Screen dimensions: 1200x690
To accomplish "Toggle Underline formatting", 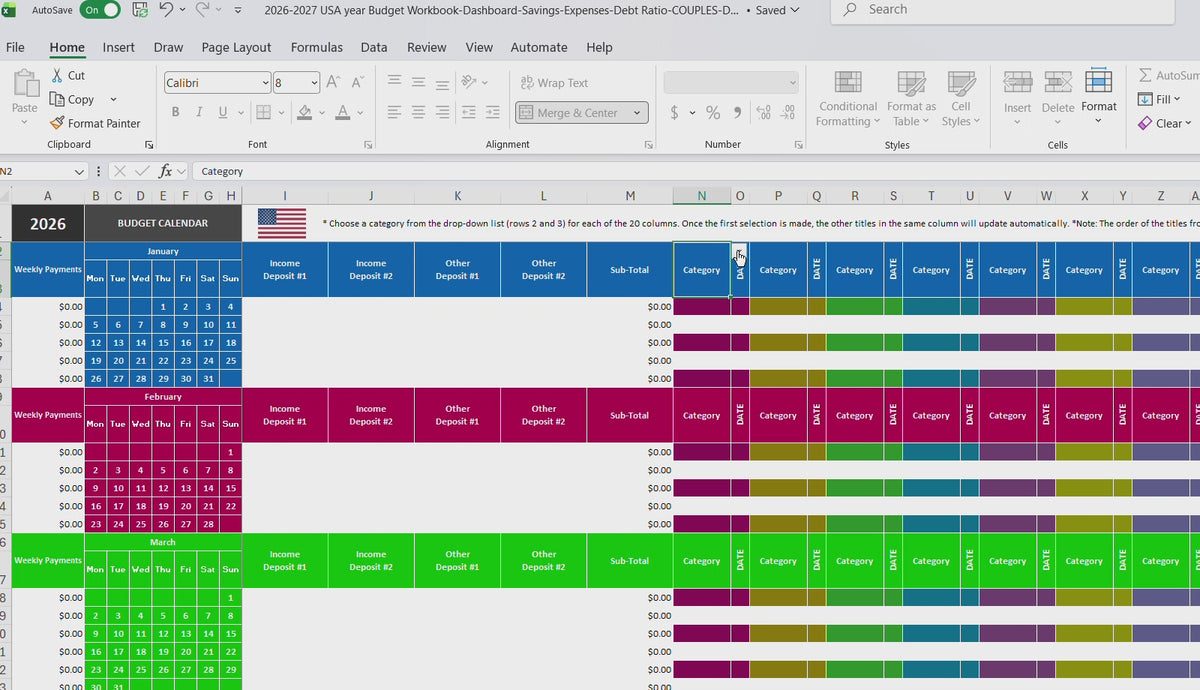I will [x=222, y=112].
